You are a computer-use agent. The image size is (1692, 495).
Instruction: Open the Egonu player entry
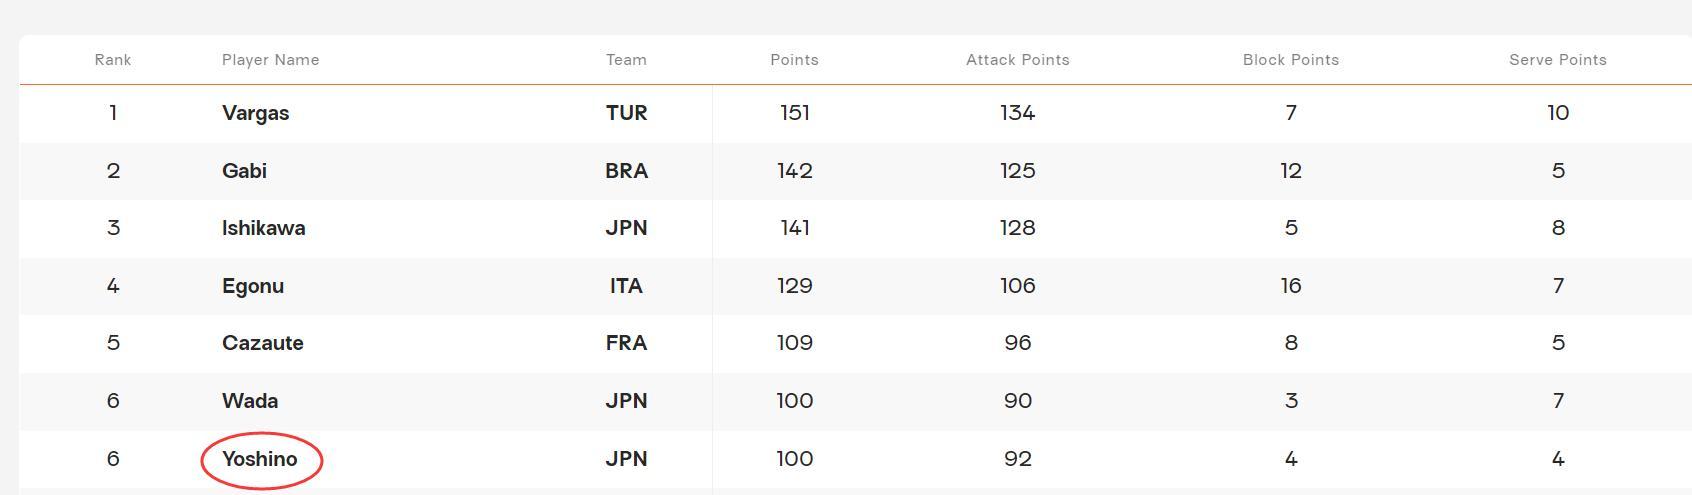tap(253, 286)
